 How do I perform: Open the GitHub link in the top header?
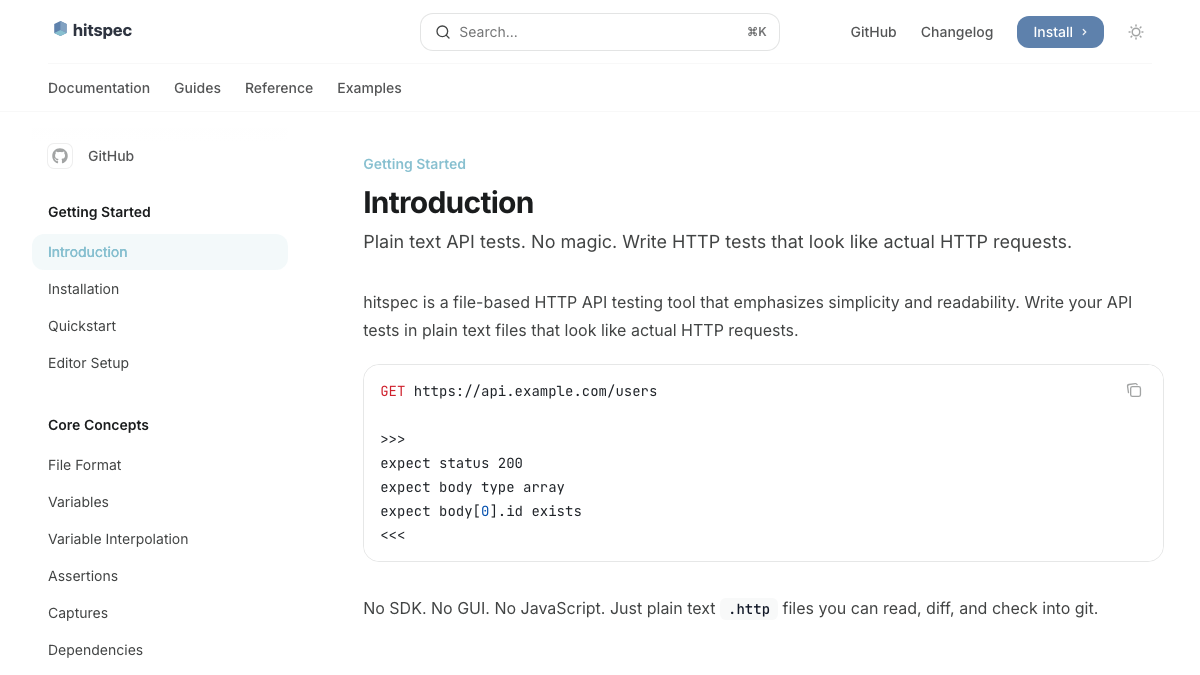pos(872,32)
